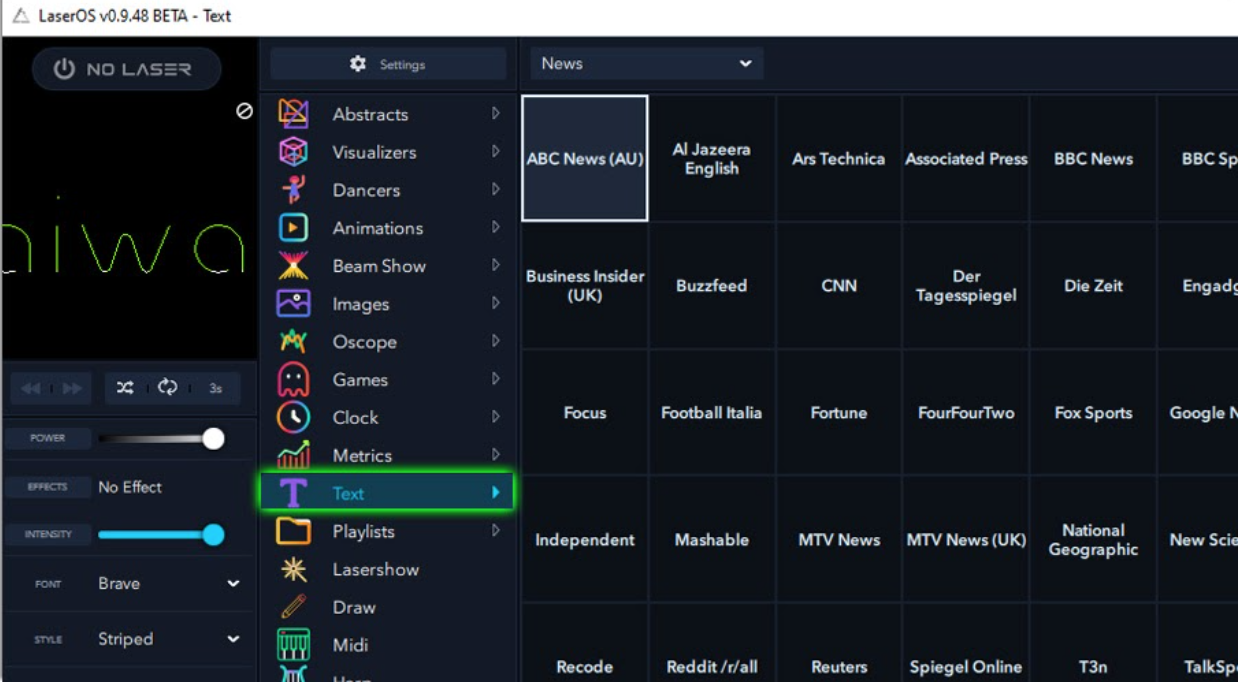
Task: Adjust the Intensity slider handle
Action: (213, 535)
